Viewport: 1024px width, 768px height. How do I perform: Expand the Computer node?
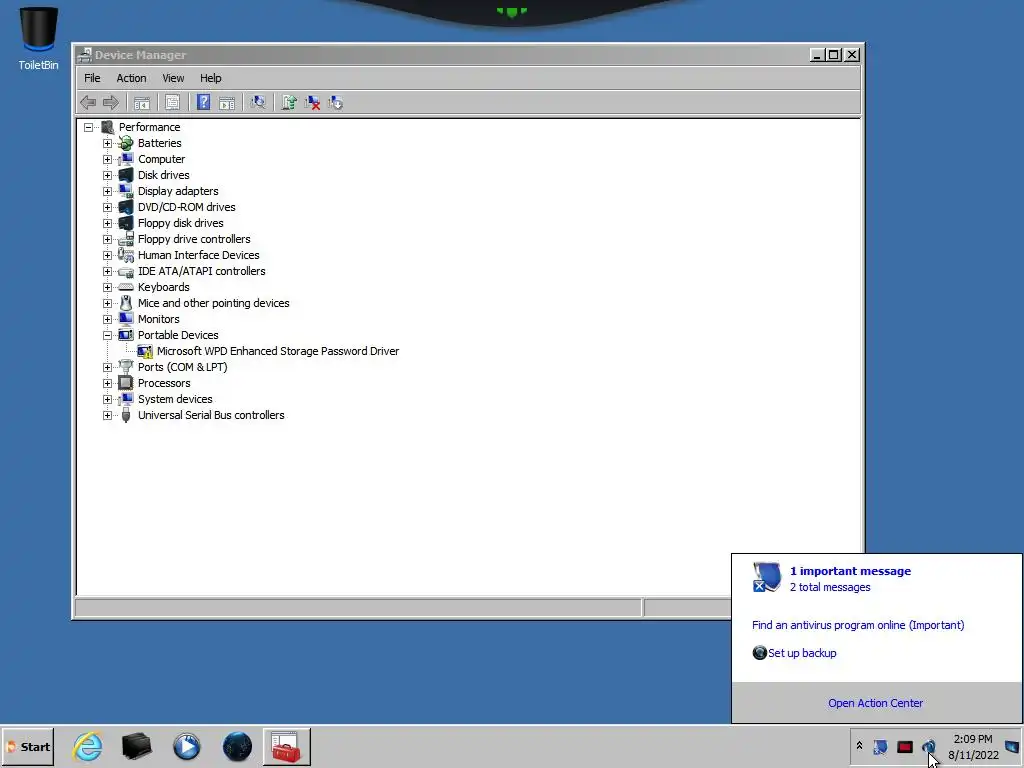[108, 159]
